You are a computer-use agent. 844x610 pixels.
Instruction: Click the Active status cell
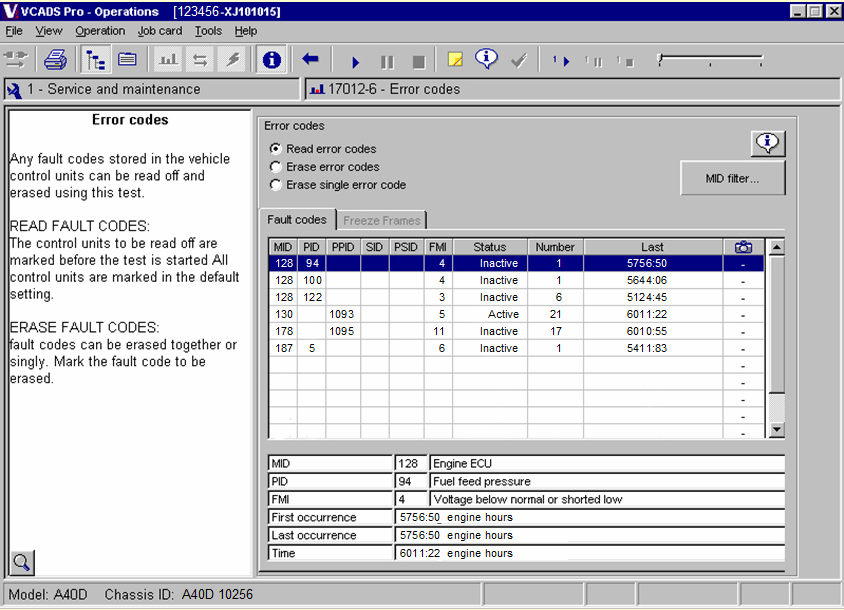(x=490, y=314)
